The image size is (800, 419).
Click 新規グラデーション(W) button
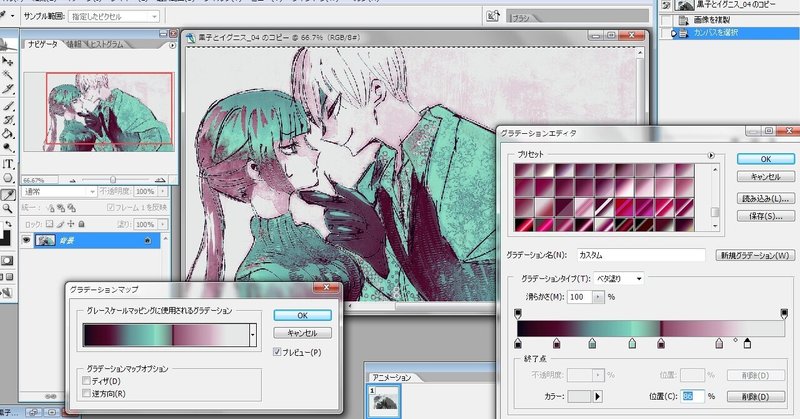pos(755,255)
